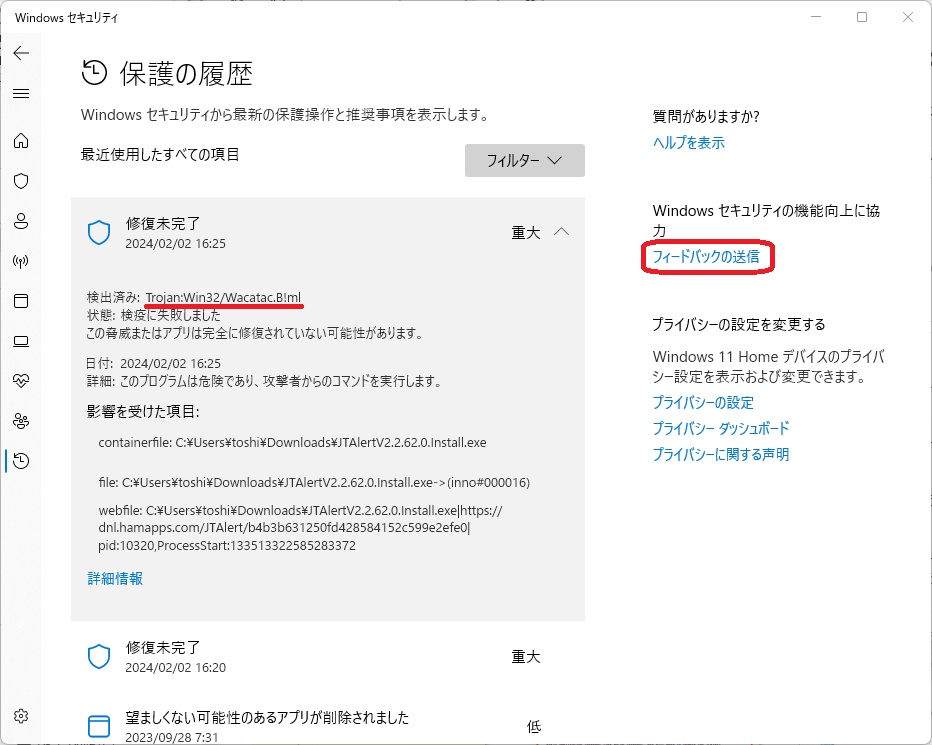This screenshot has width=932, height=745.
Task: Select the Device security laptop icon
Action: coord(21,341)
